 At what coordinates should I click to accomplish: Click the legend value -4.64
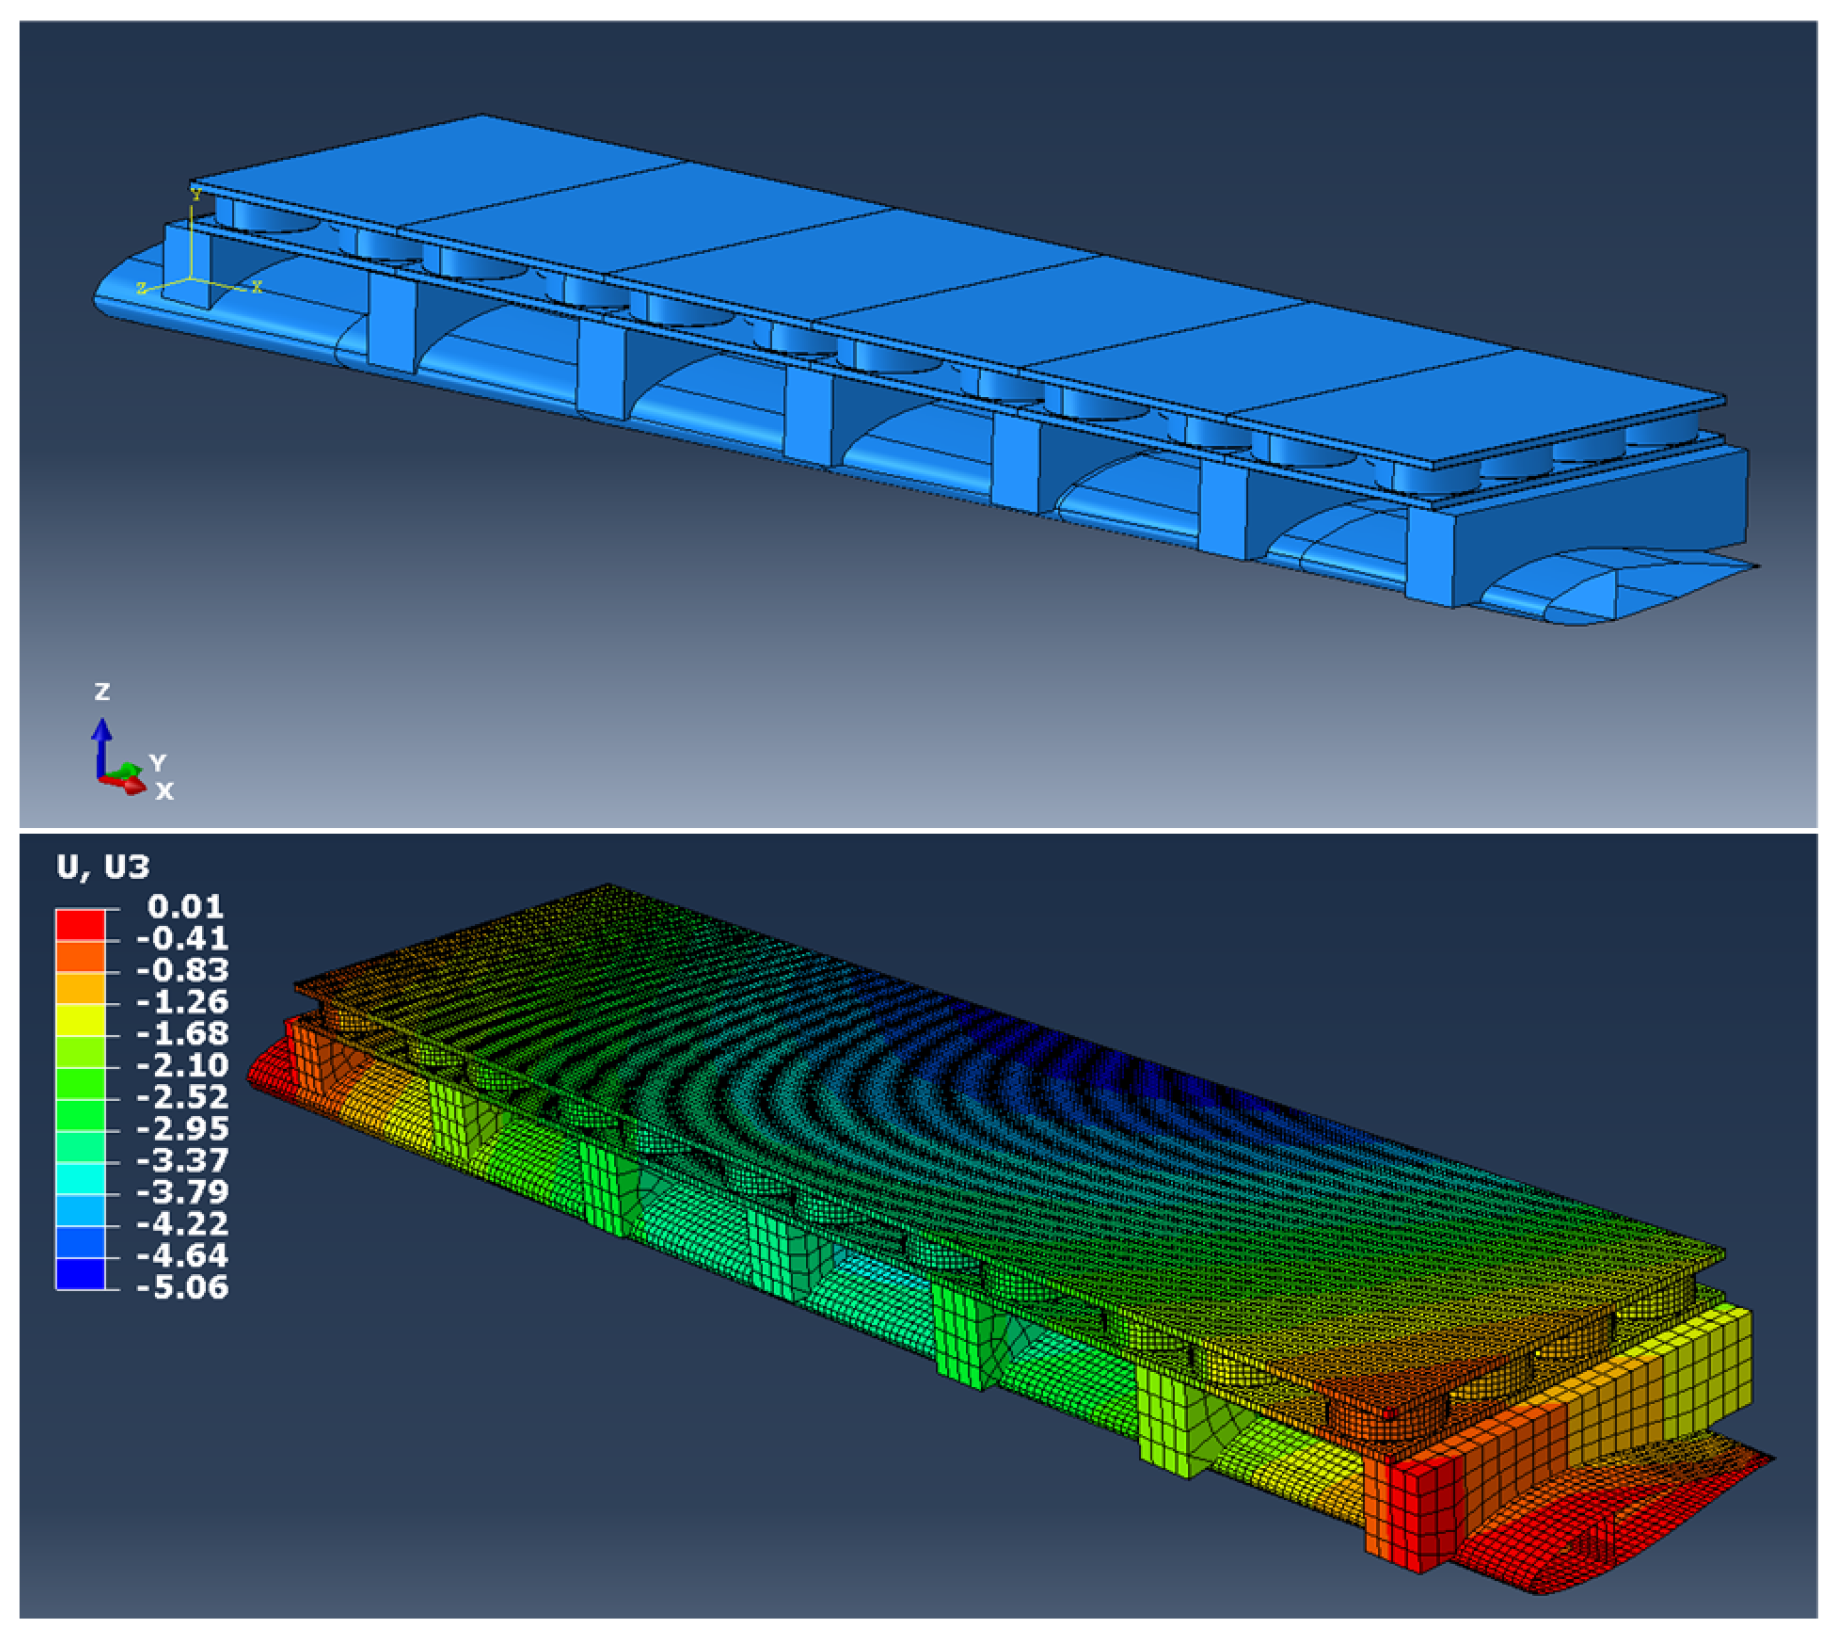(x=182, y=1256)
